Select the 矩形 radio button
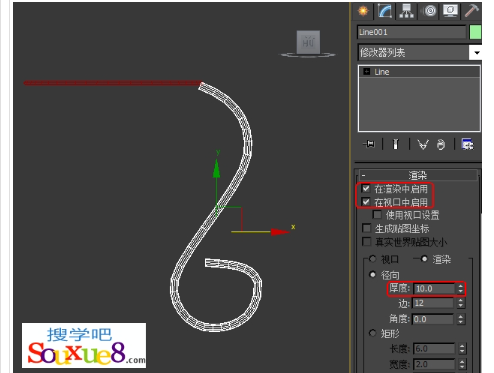Viewport: 494px width, 373px height. pos(373,333)
